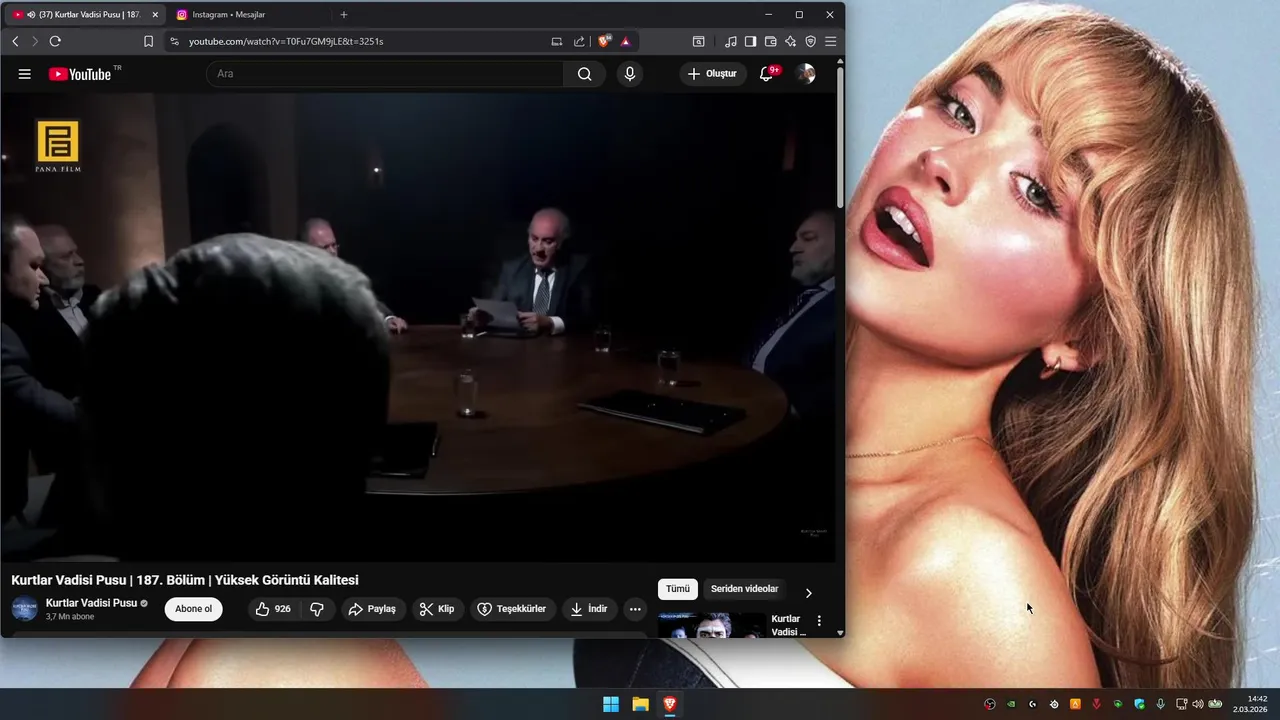Open YouTube notifications bell
The width and height of the screenshot is (1280, 720).
[x=767, y=74]
